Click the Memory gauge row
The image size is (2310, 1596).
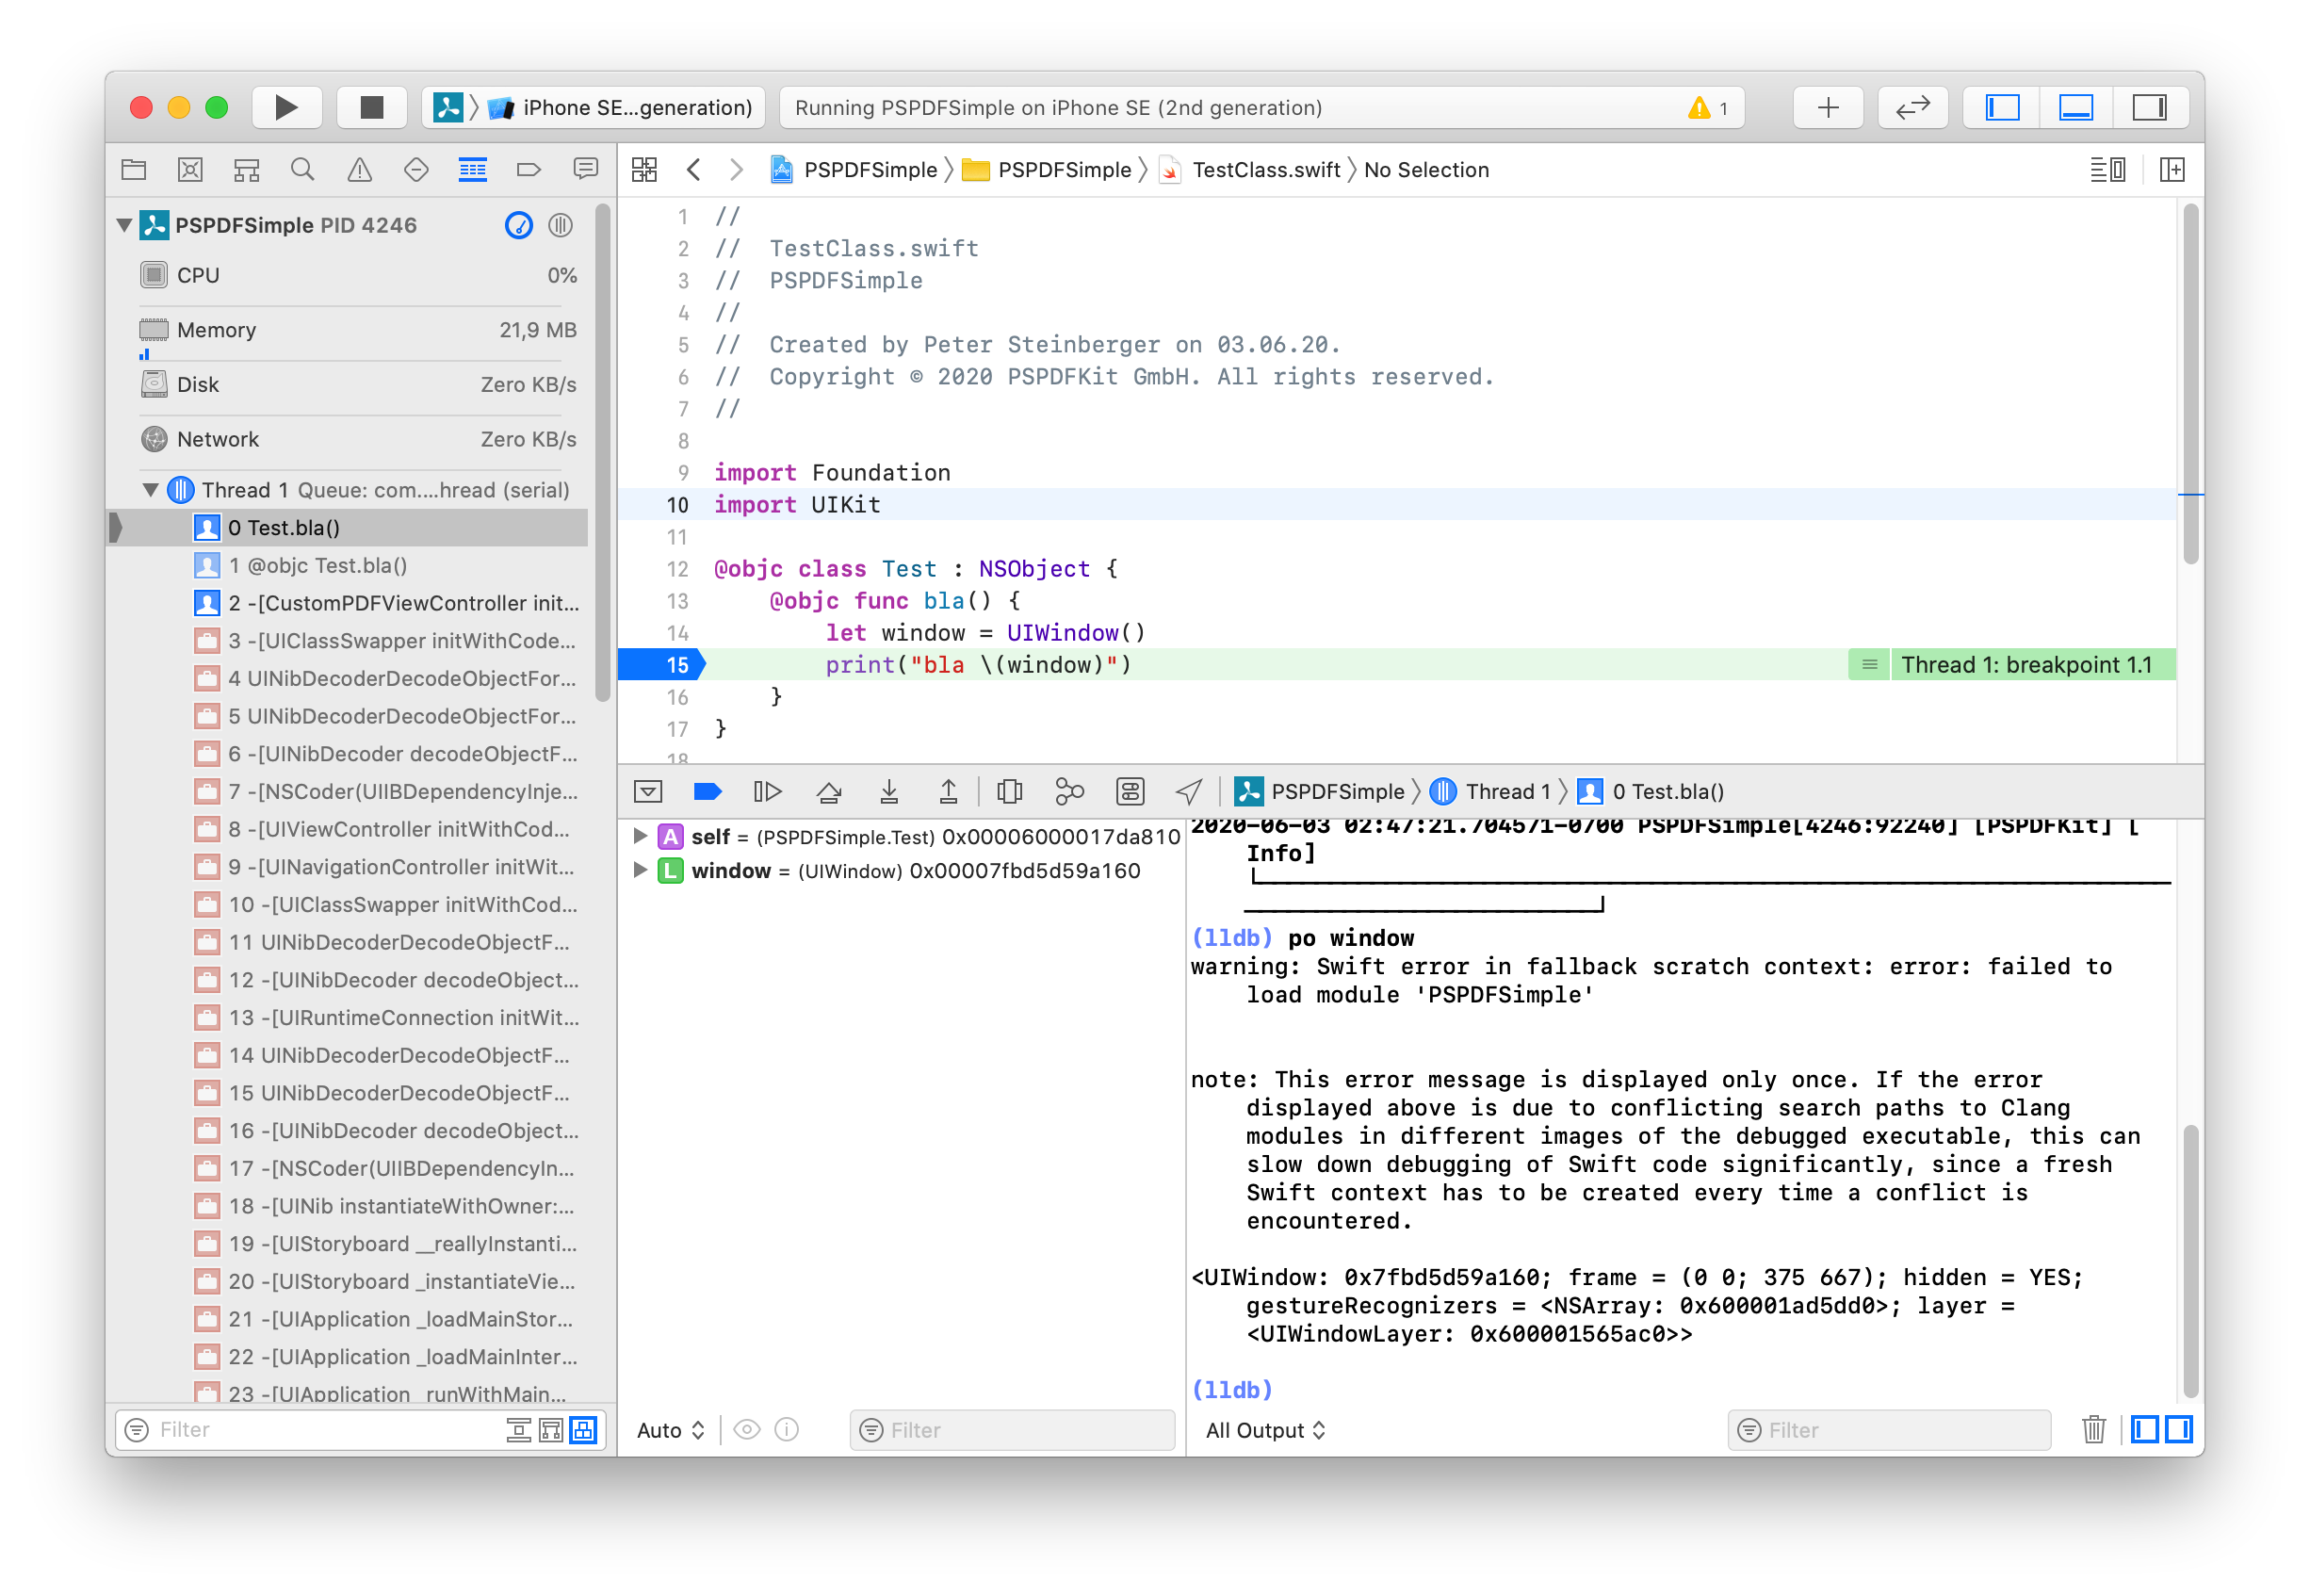pos(358,330)
